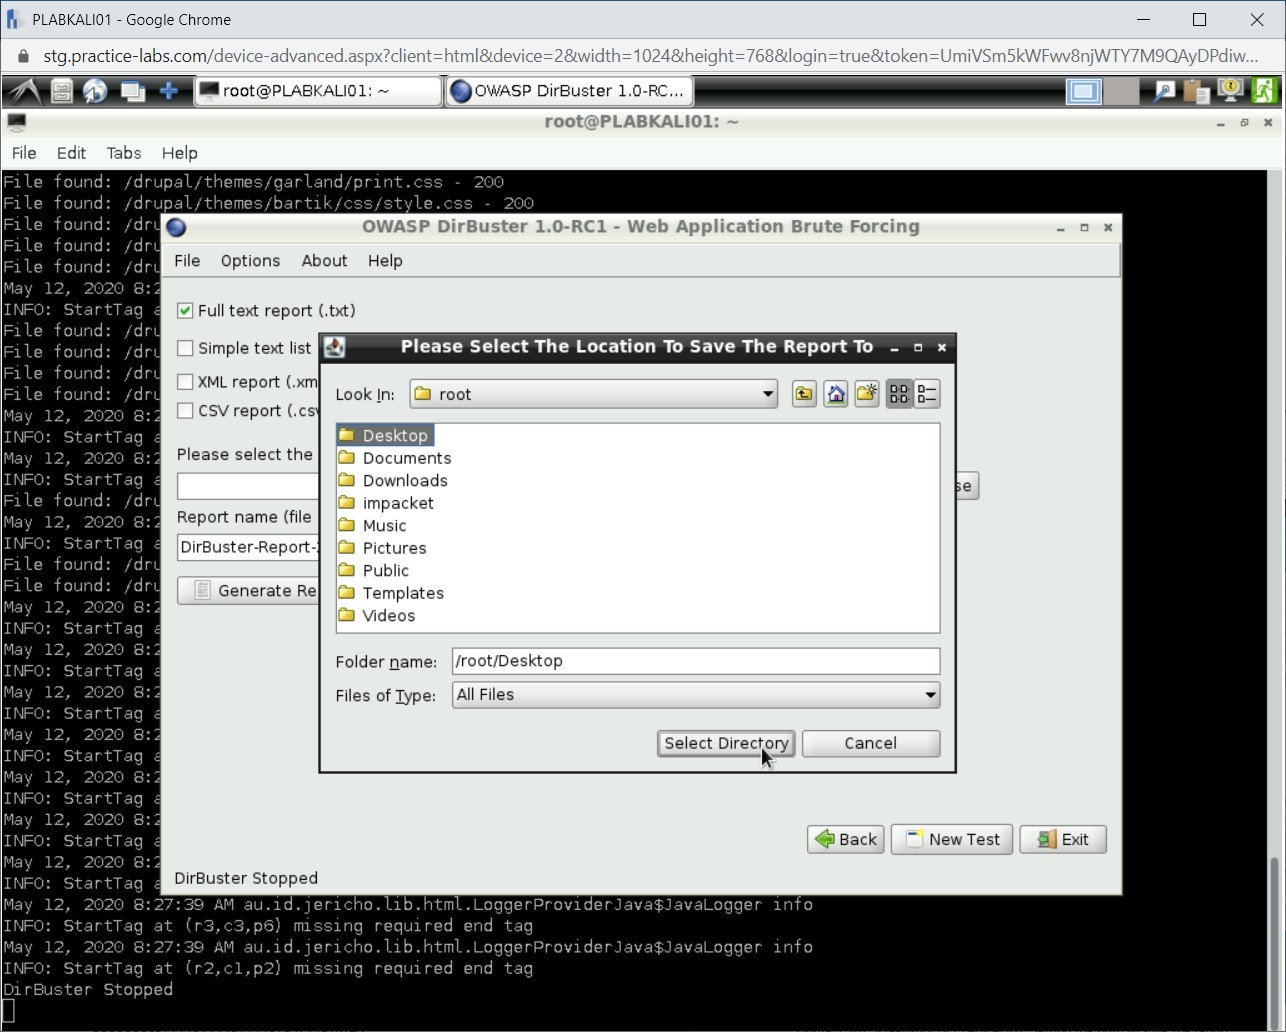Enable CSV report format
Image resolution: width=1286 pixels, height=1032 pixels.
click(x=185, y=410)
